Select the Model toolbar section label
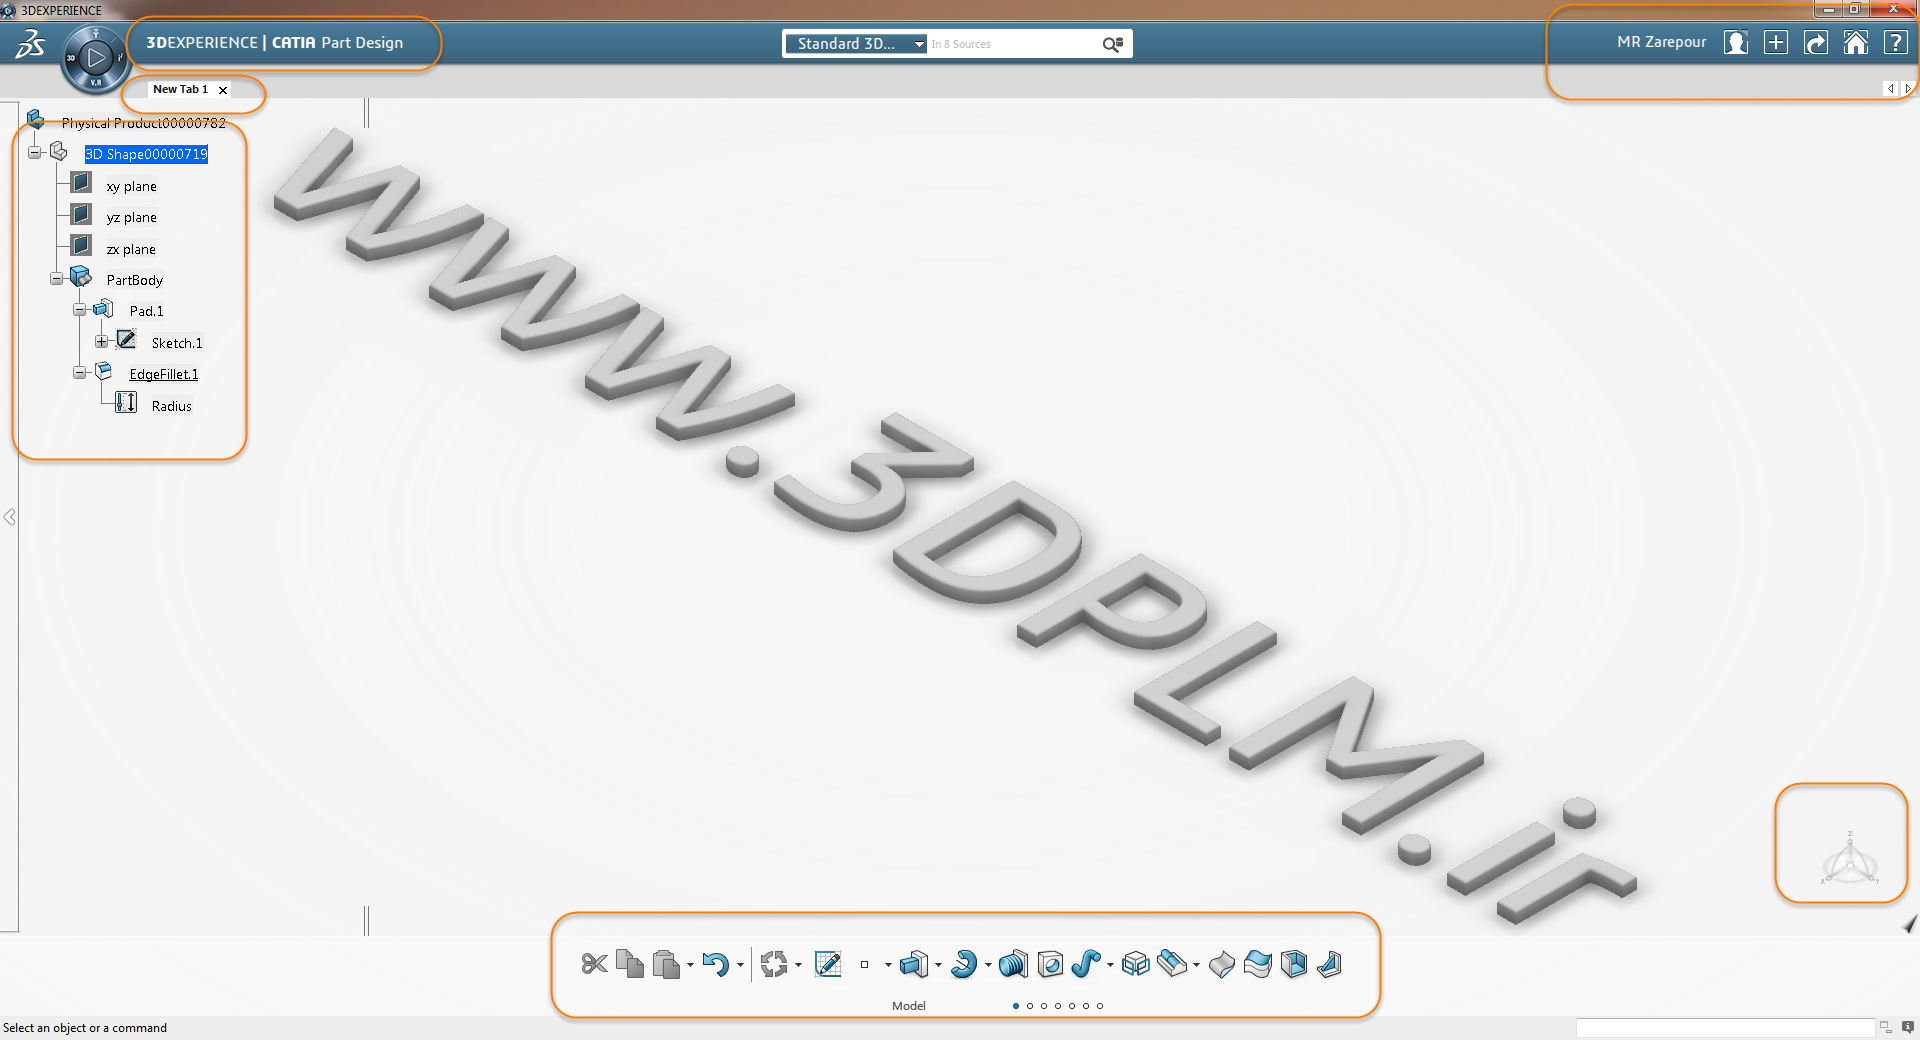The width and height of the screenshot is (1920, 1040). [x=909, y=1006]
